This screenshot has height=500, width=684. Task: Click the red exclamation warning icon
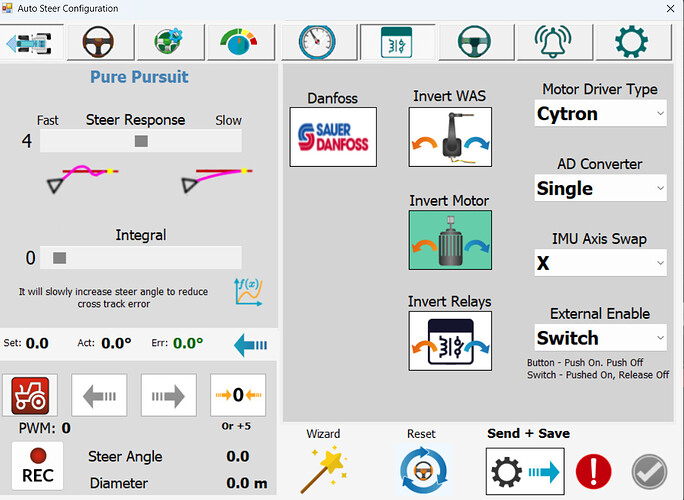pyautogui.click(x=593, y=471)
